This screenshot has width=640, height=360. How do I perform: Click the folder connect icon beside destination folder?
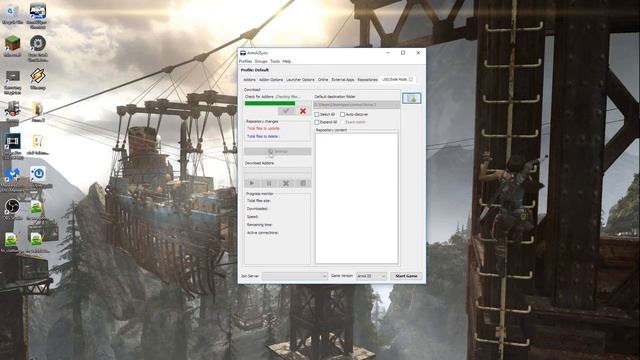(x=411, y=98)
